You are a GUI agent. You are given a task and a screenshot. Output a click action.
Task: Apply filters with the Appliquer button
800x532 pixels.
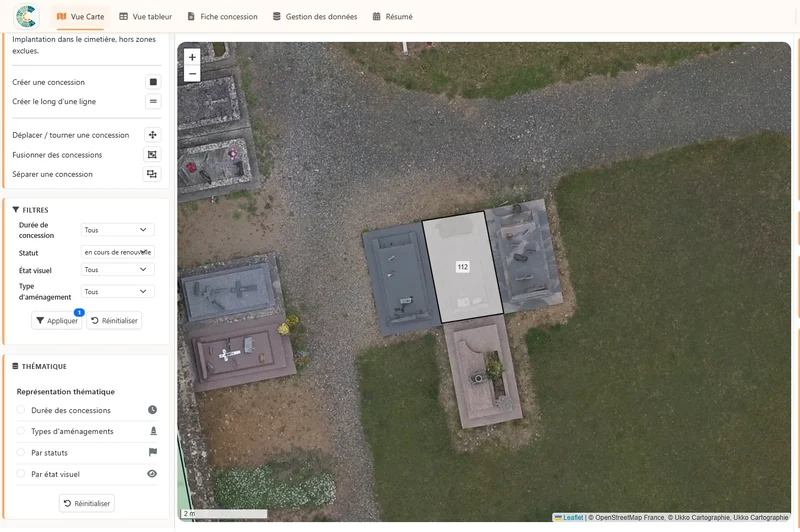[57, 320]
